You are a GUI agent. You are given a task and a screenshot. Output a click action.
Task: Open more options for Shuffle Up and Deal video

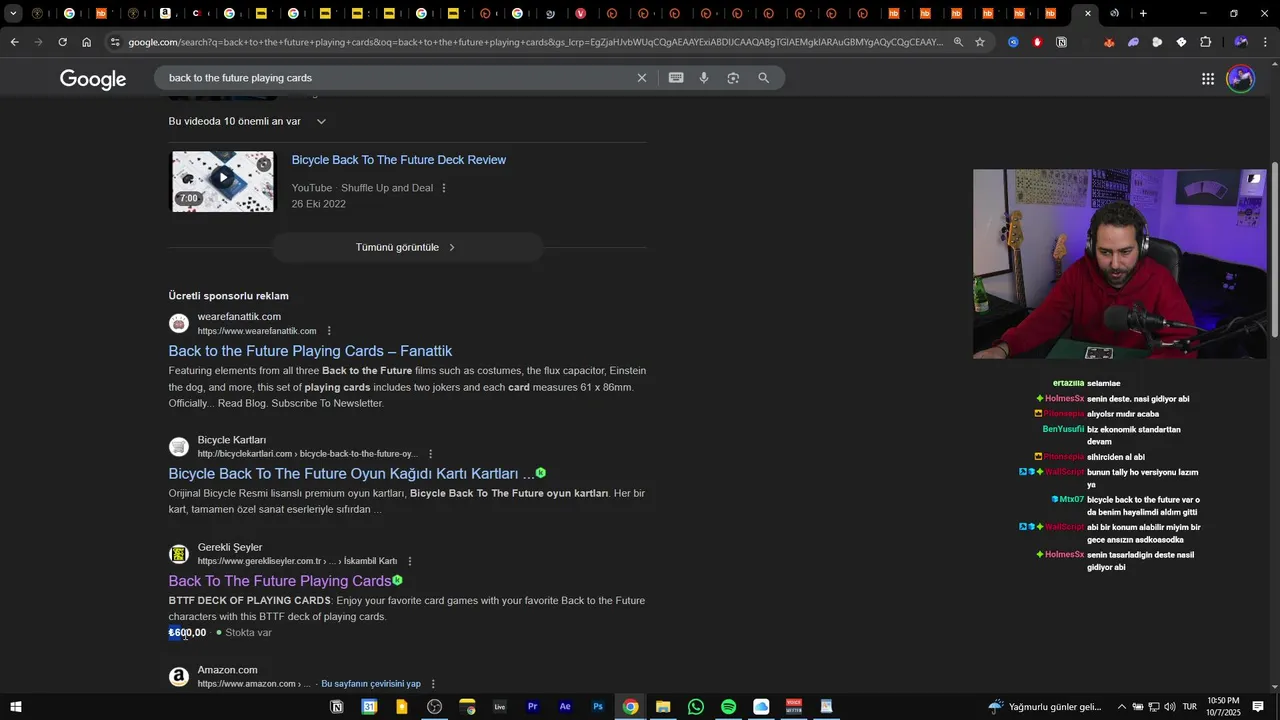[444, 188]
